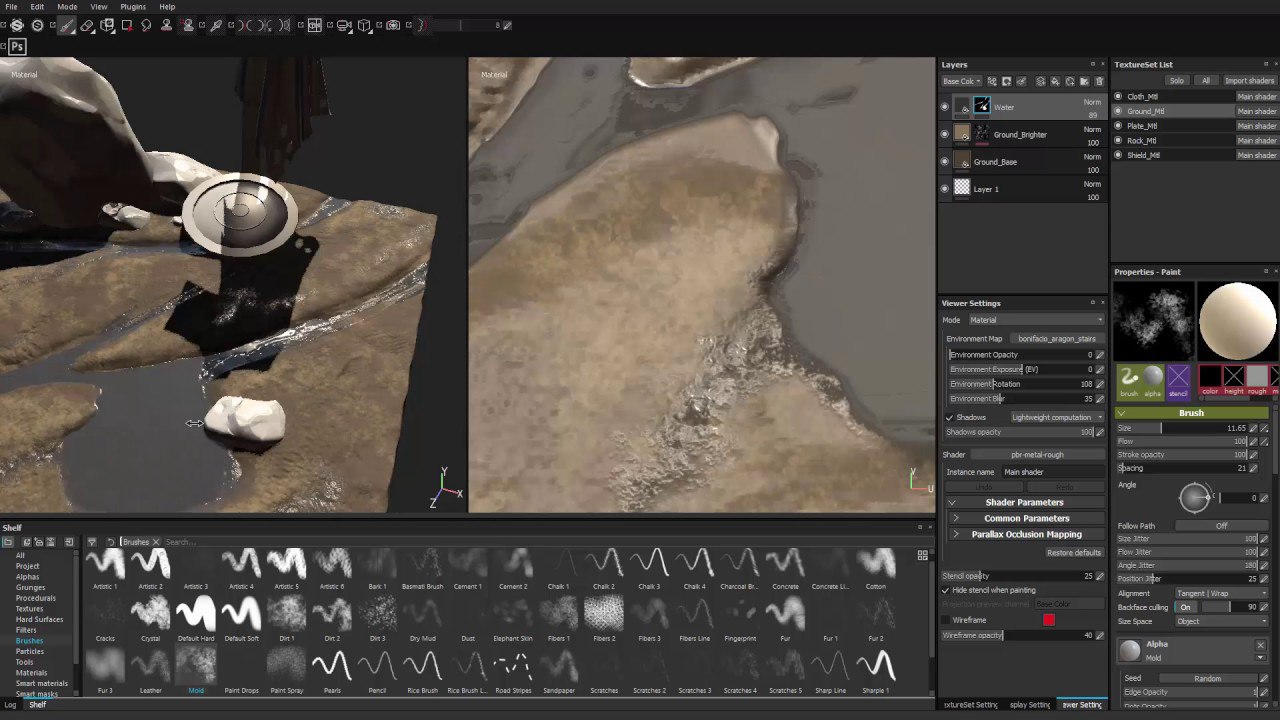Open the Base Color channel dropdown

point(962,81)
